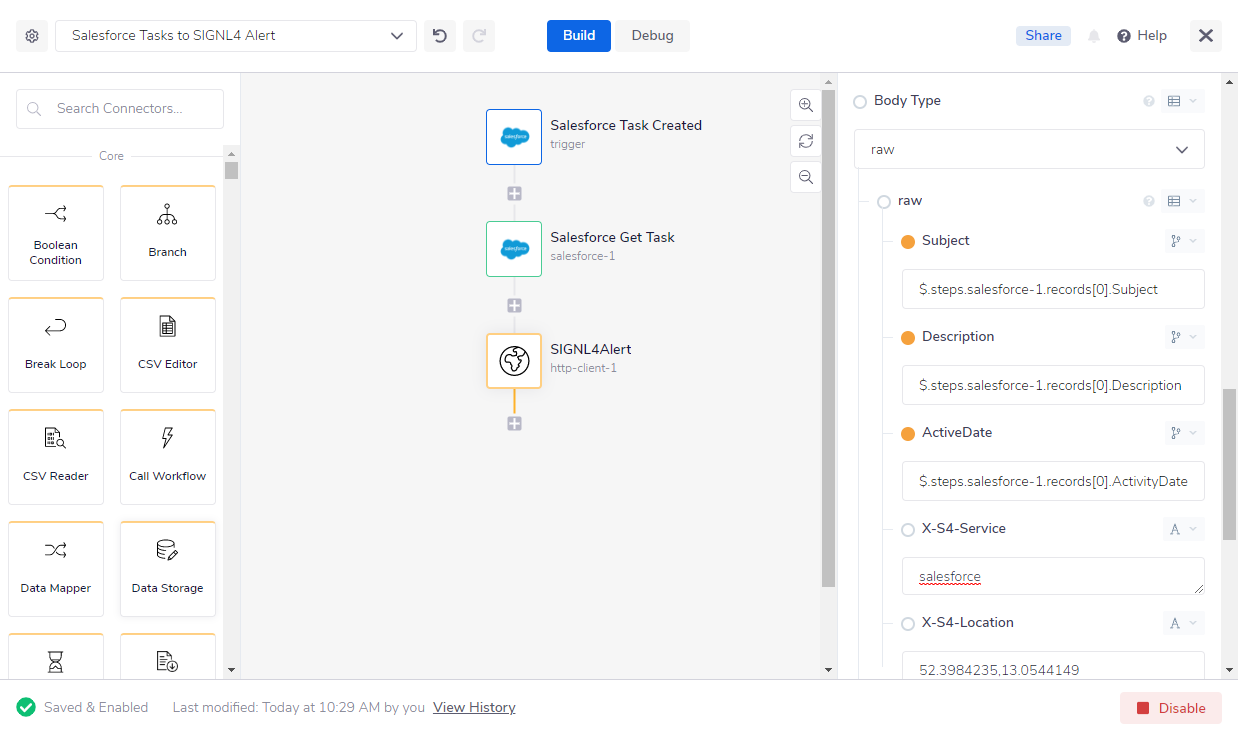Edit the Description jsonpath value field
The height and width of the screenshot is (736, 1238).
pos(1053,385)
